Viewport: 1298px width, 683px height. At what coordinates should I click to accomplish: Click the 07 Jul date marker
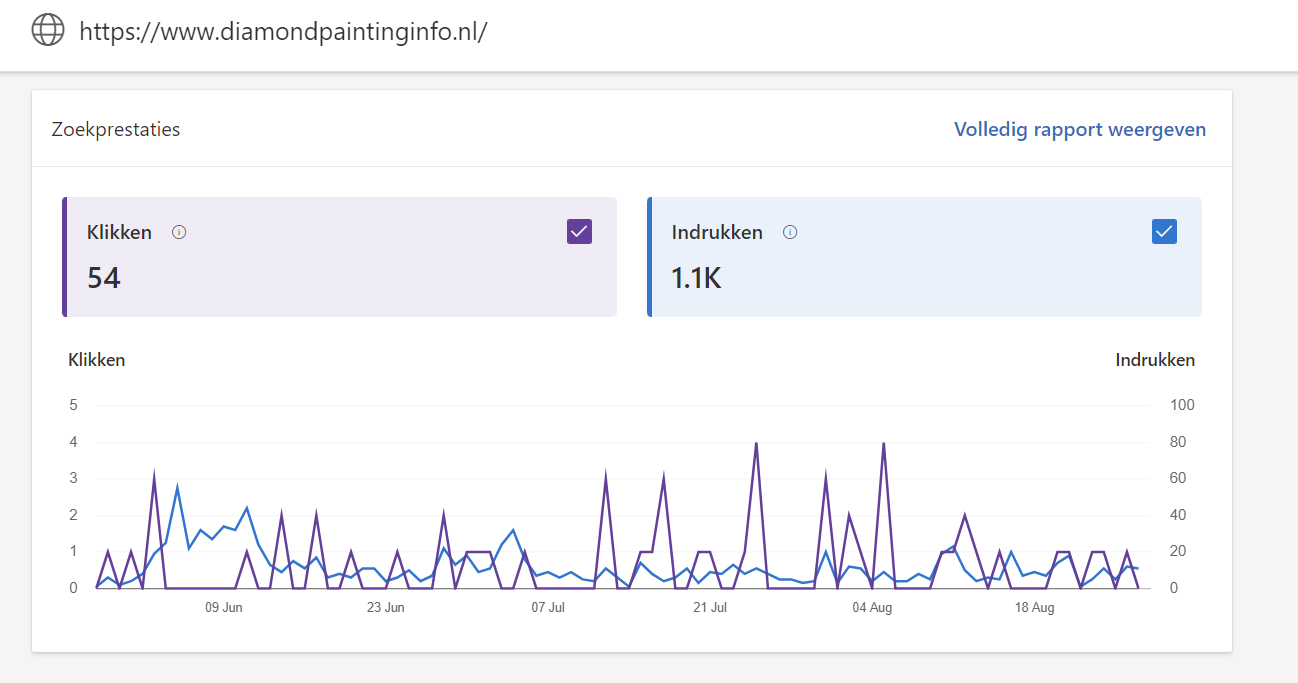(x=549, y=607)
